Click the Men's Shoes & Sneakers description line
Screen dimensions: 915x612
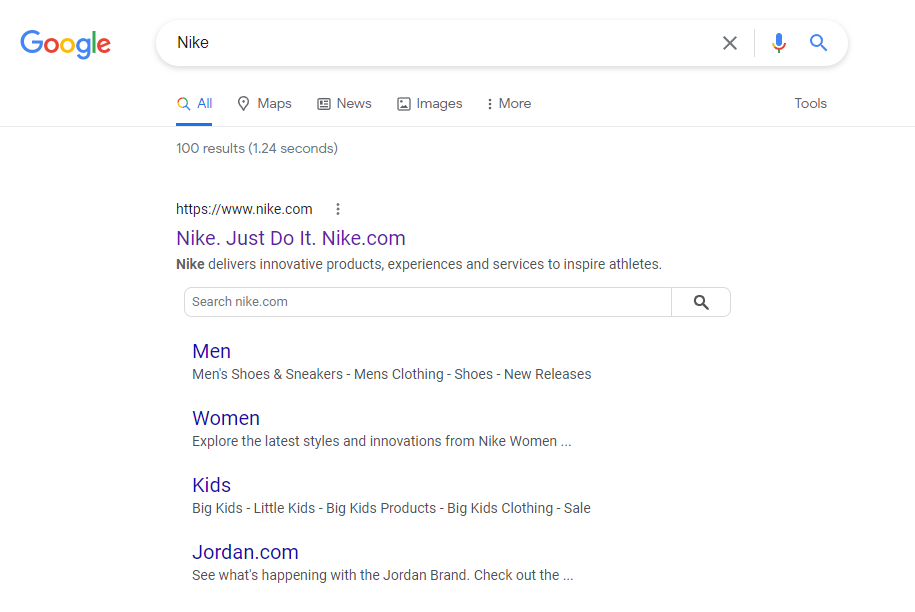(392, 374)
